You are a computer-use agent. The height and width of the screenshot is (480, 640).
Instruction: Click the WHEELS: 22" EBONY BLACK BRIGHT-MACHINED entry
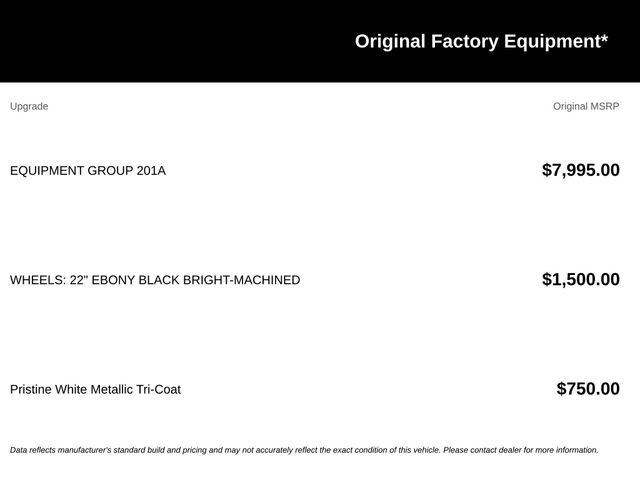[x=155, y=280]
